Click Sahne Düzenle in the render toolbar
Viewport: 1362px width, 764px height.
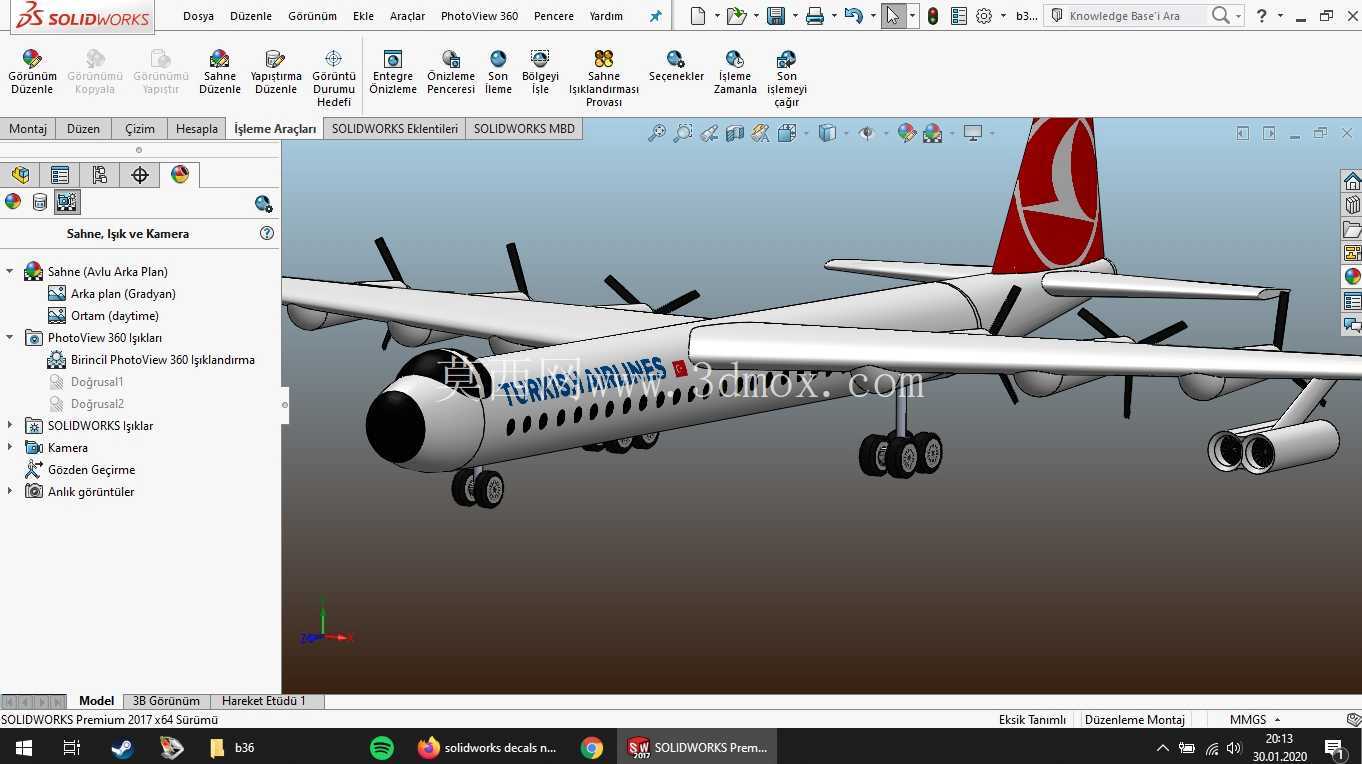(x=220, y=73)
